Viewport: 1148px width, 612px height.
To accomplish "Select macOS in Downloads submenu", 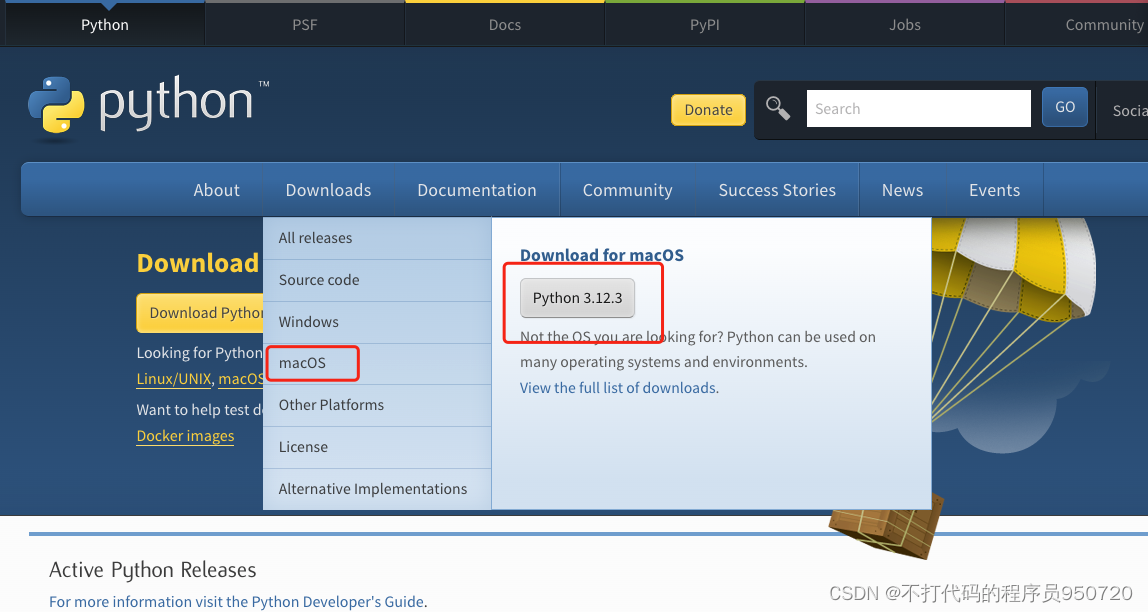I will pos(377,363).
